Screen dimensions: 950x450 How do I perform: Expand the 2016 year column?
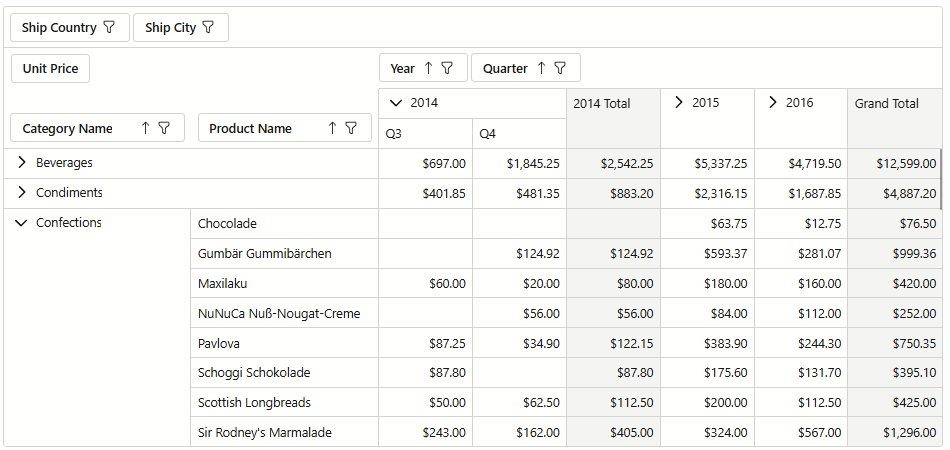pos(773,103)
